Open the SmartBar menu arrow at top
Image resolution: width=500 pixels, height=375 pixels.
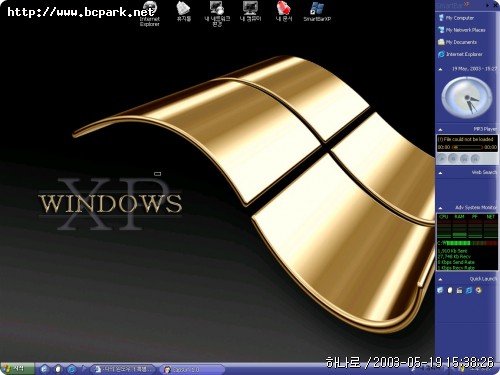[487, 5]
